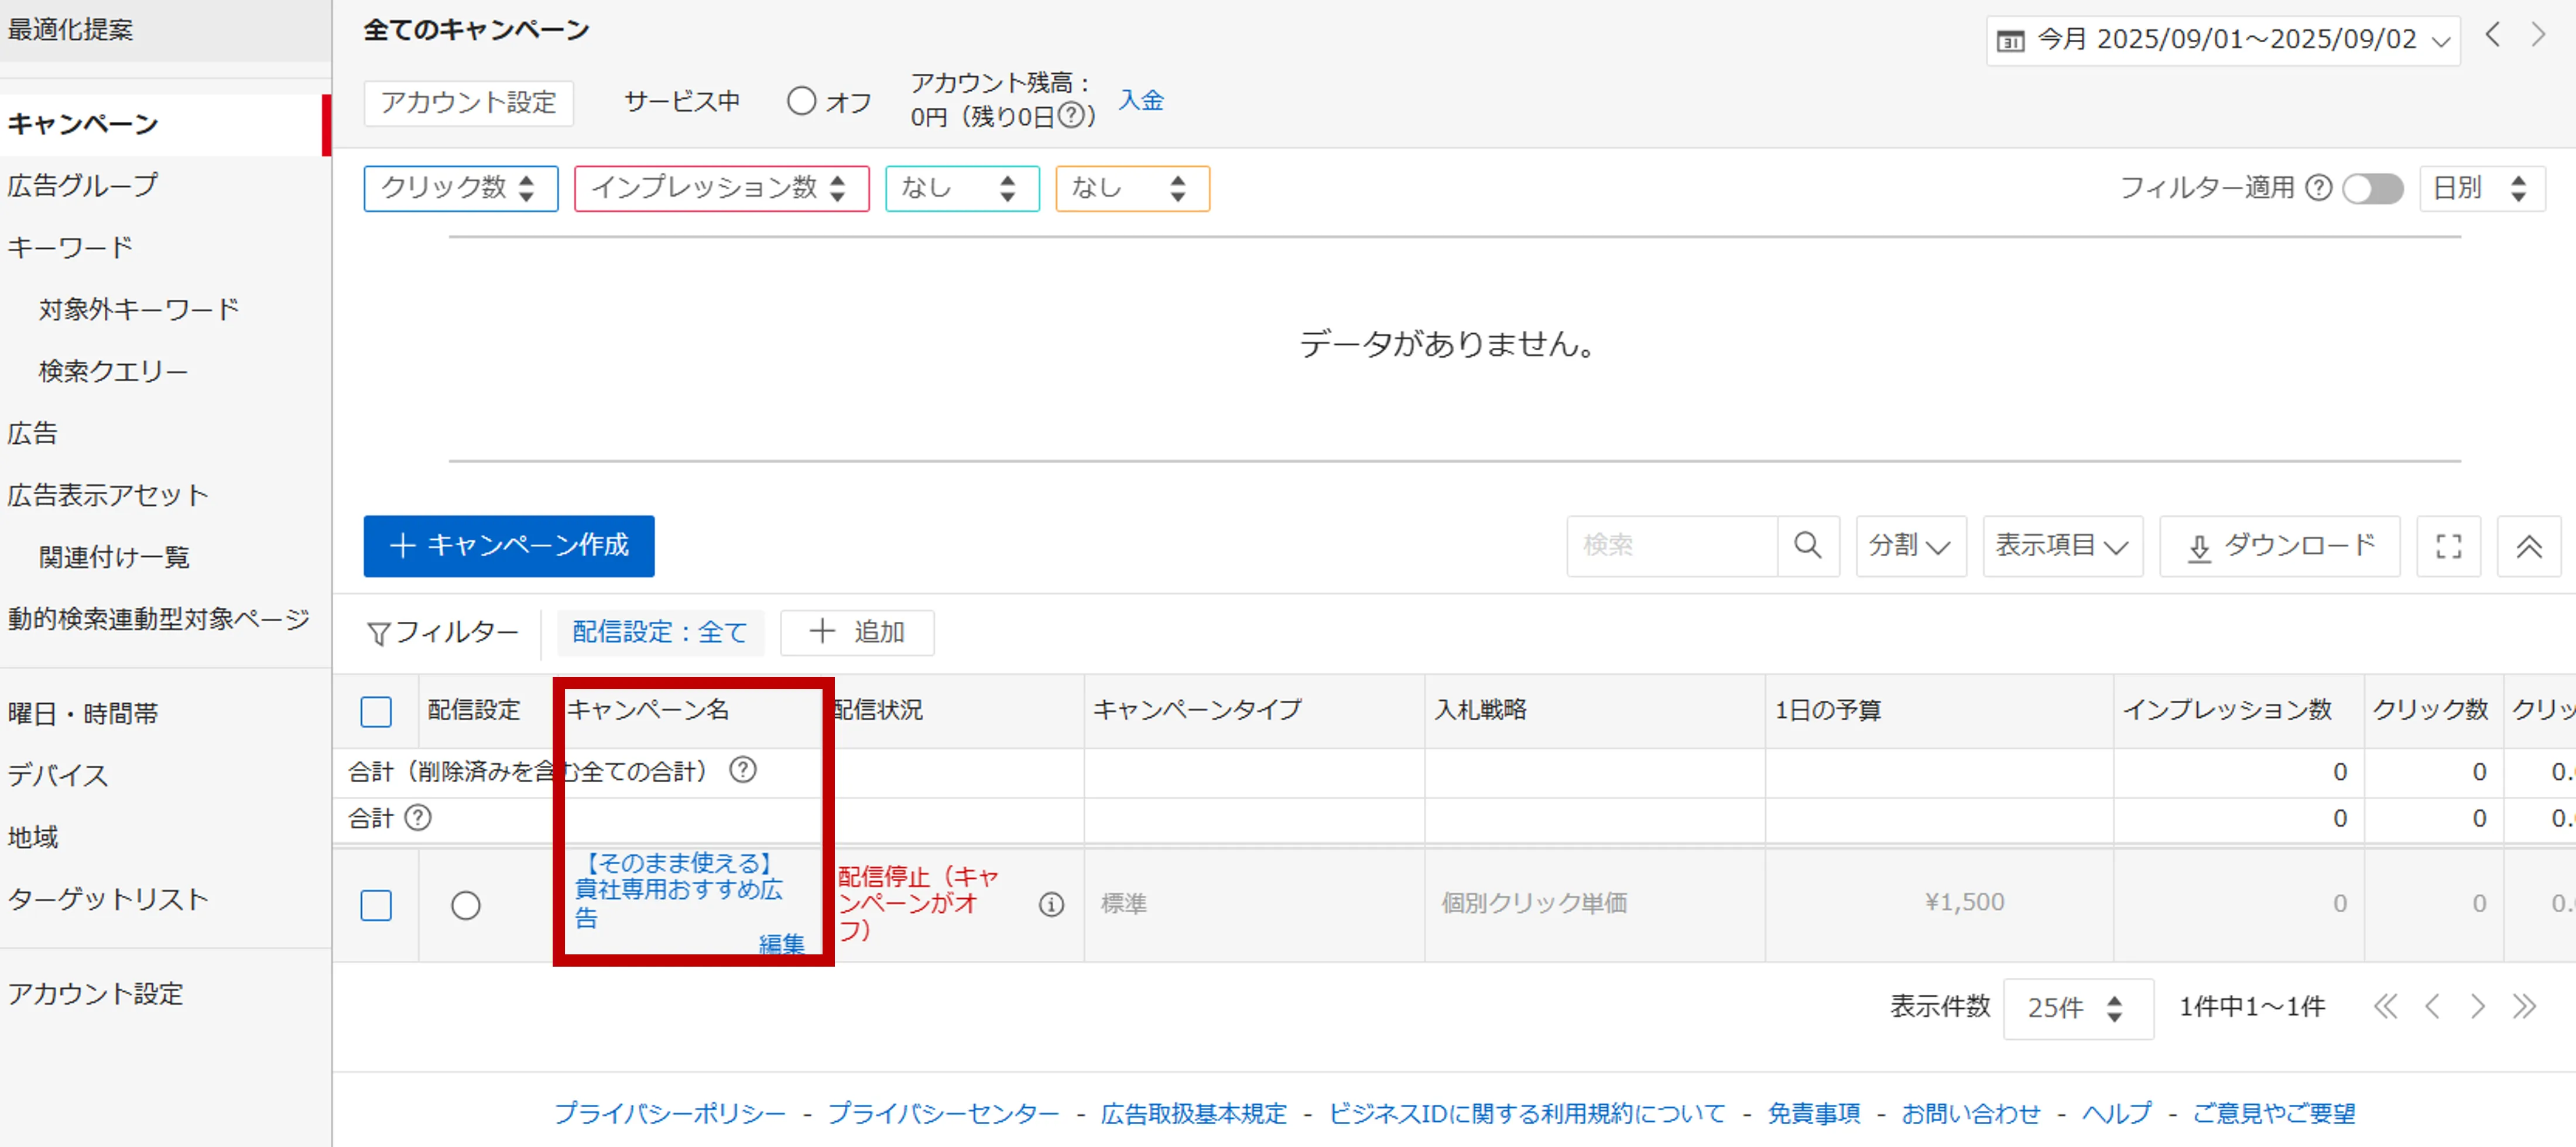Viewport: 2576px width, 1147px height.
Task: Open the help icon next to フィルター適用
Action: tap(2318, 188)
